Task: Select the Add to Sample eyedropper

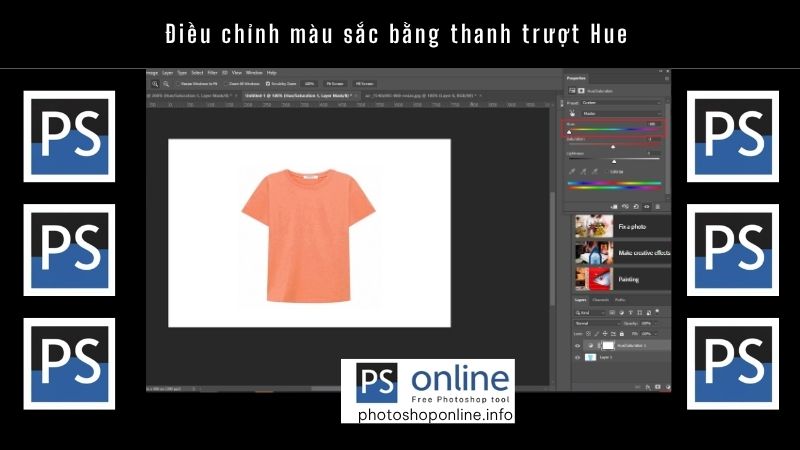Action: pos(583,171)
